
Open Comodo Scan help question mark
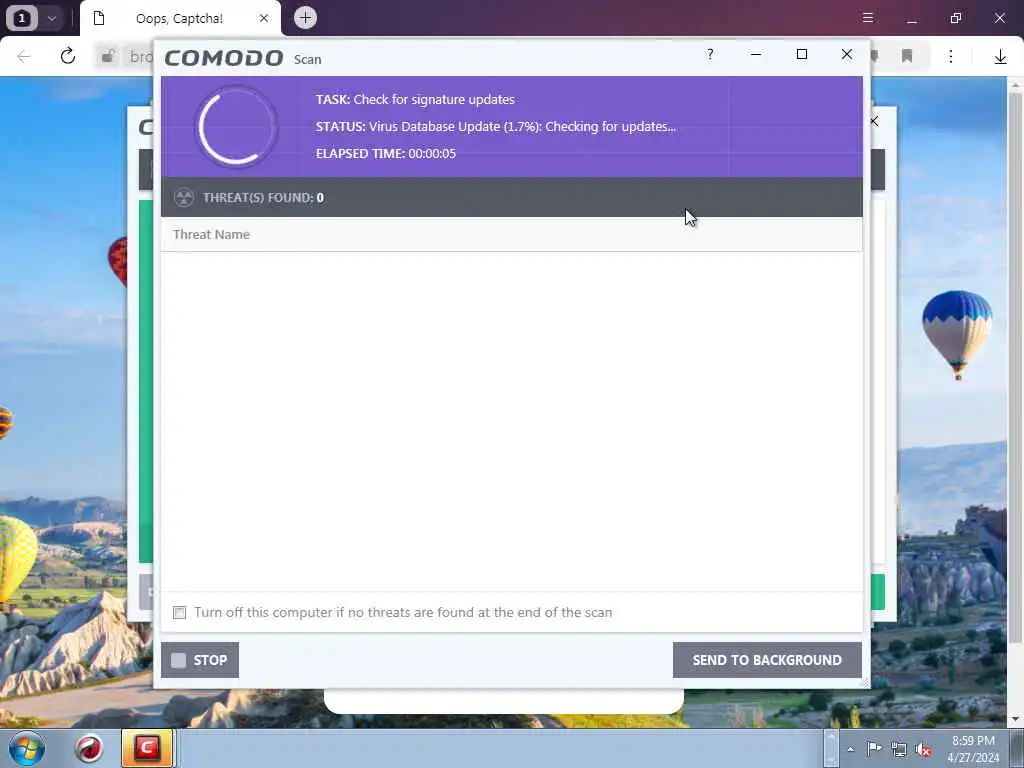(710, 54)
